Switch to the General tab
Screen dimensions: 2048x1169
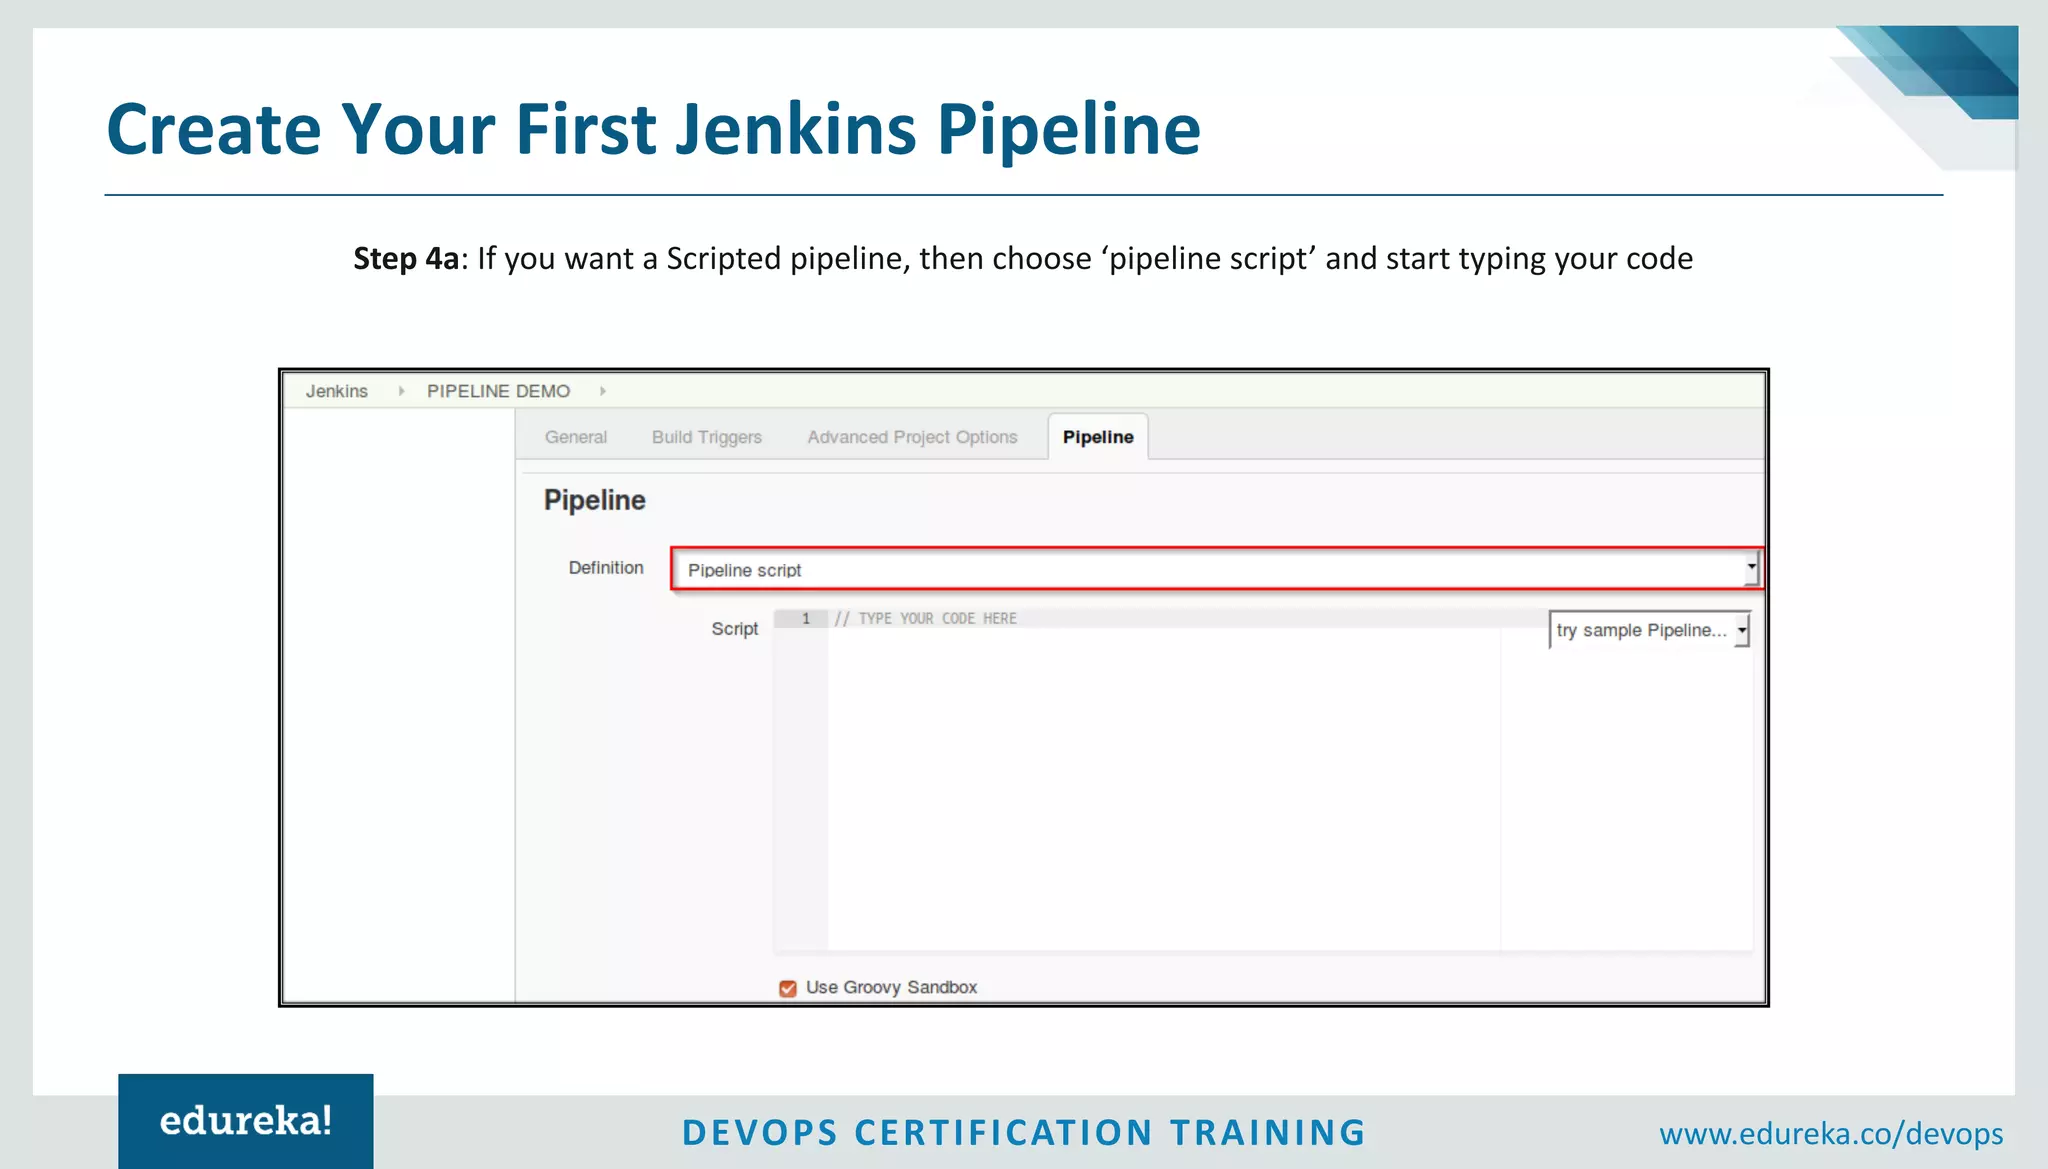(576, 437)
